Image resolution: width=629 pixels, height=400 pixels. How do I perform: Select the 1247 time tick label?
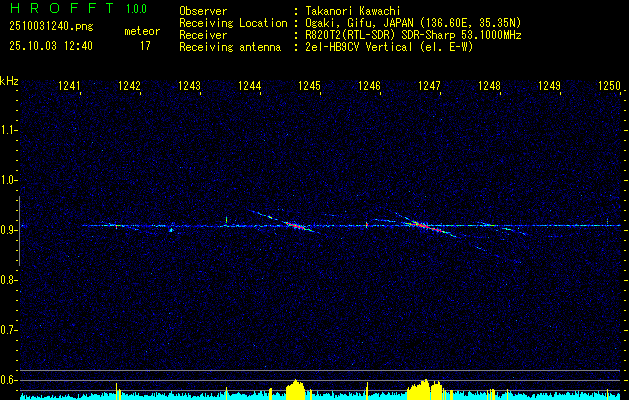pos(429,85)
